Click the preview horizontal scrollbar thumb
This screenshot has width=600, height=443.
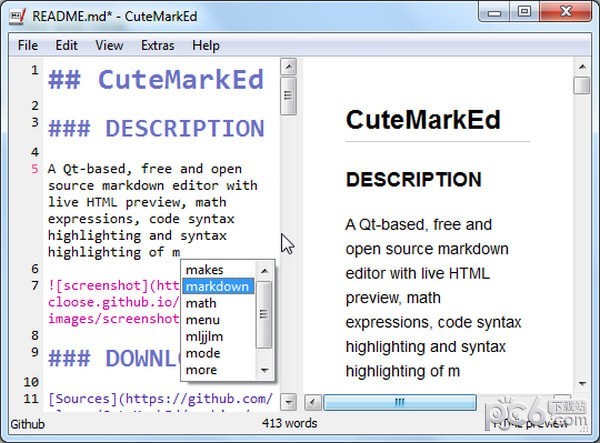point(398,402)
